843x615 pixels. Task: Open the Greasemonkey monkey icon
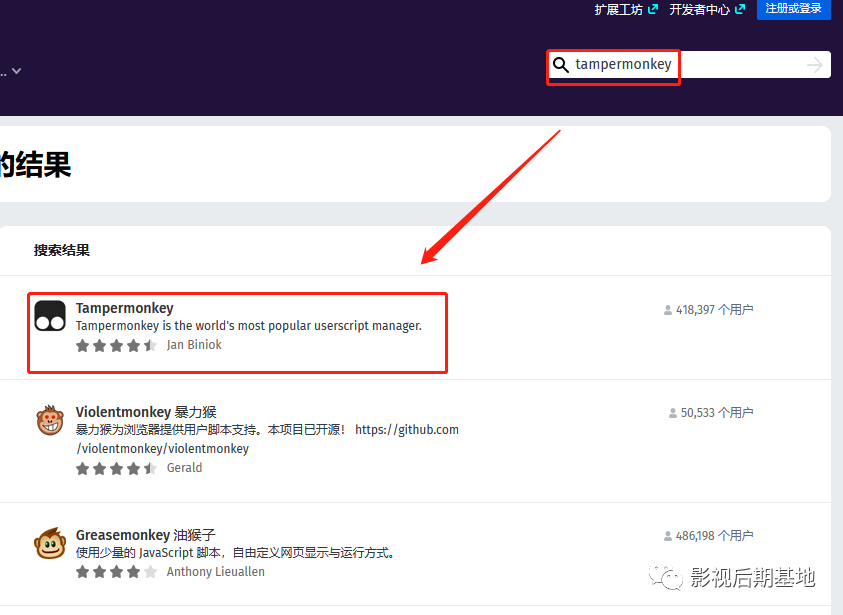tap(50, 543)
